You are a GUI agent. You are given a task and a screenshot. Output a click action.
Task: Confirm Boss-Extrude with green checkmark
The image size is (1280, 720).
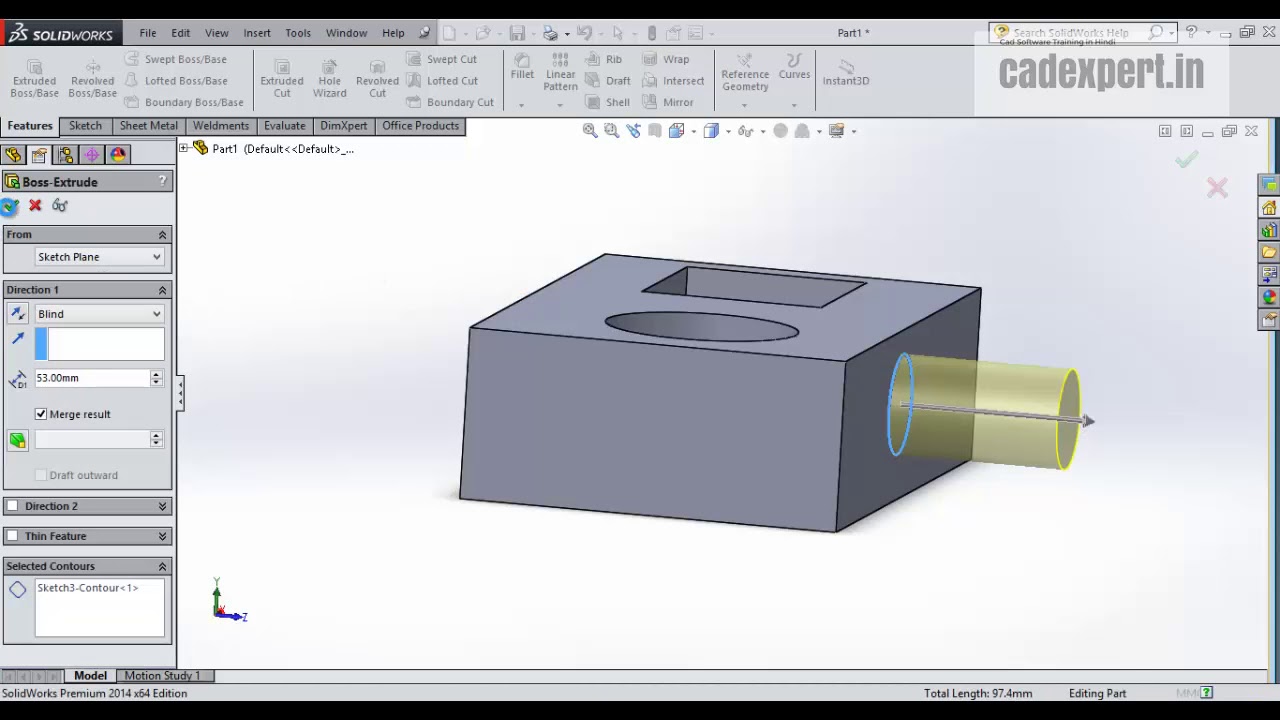click(10, 206)
